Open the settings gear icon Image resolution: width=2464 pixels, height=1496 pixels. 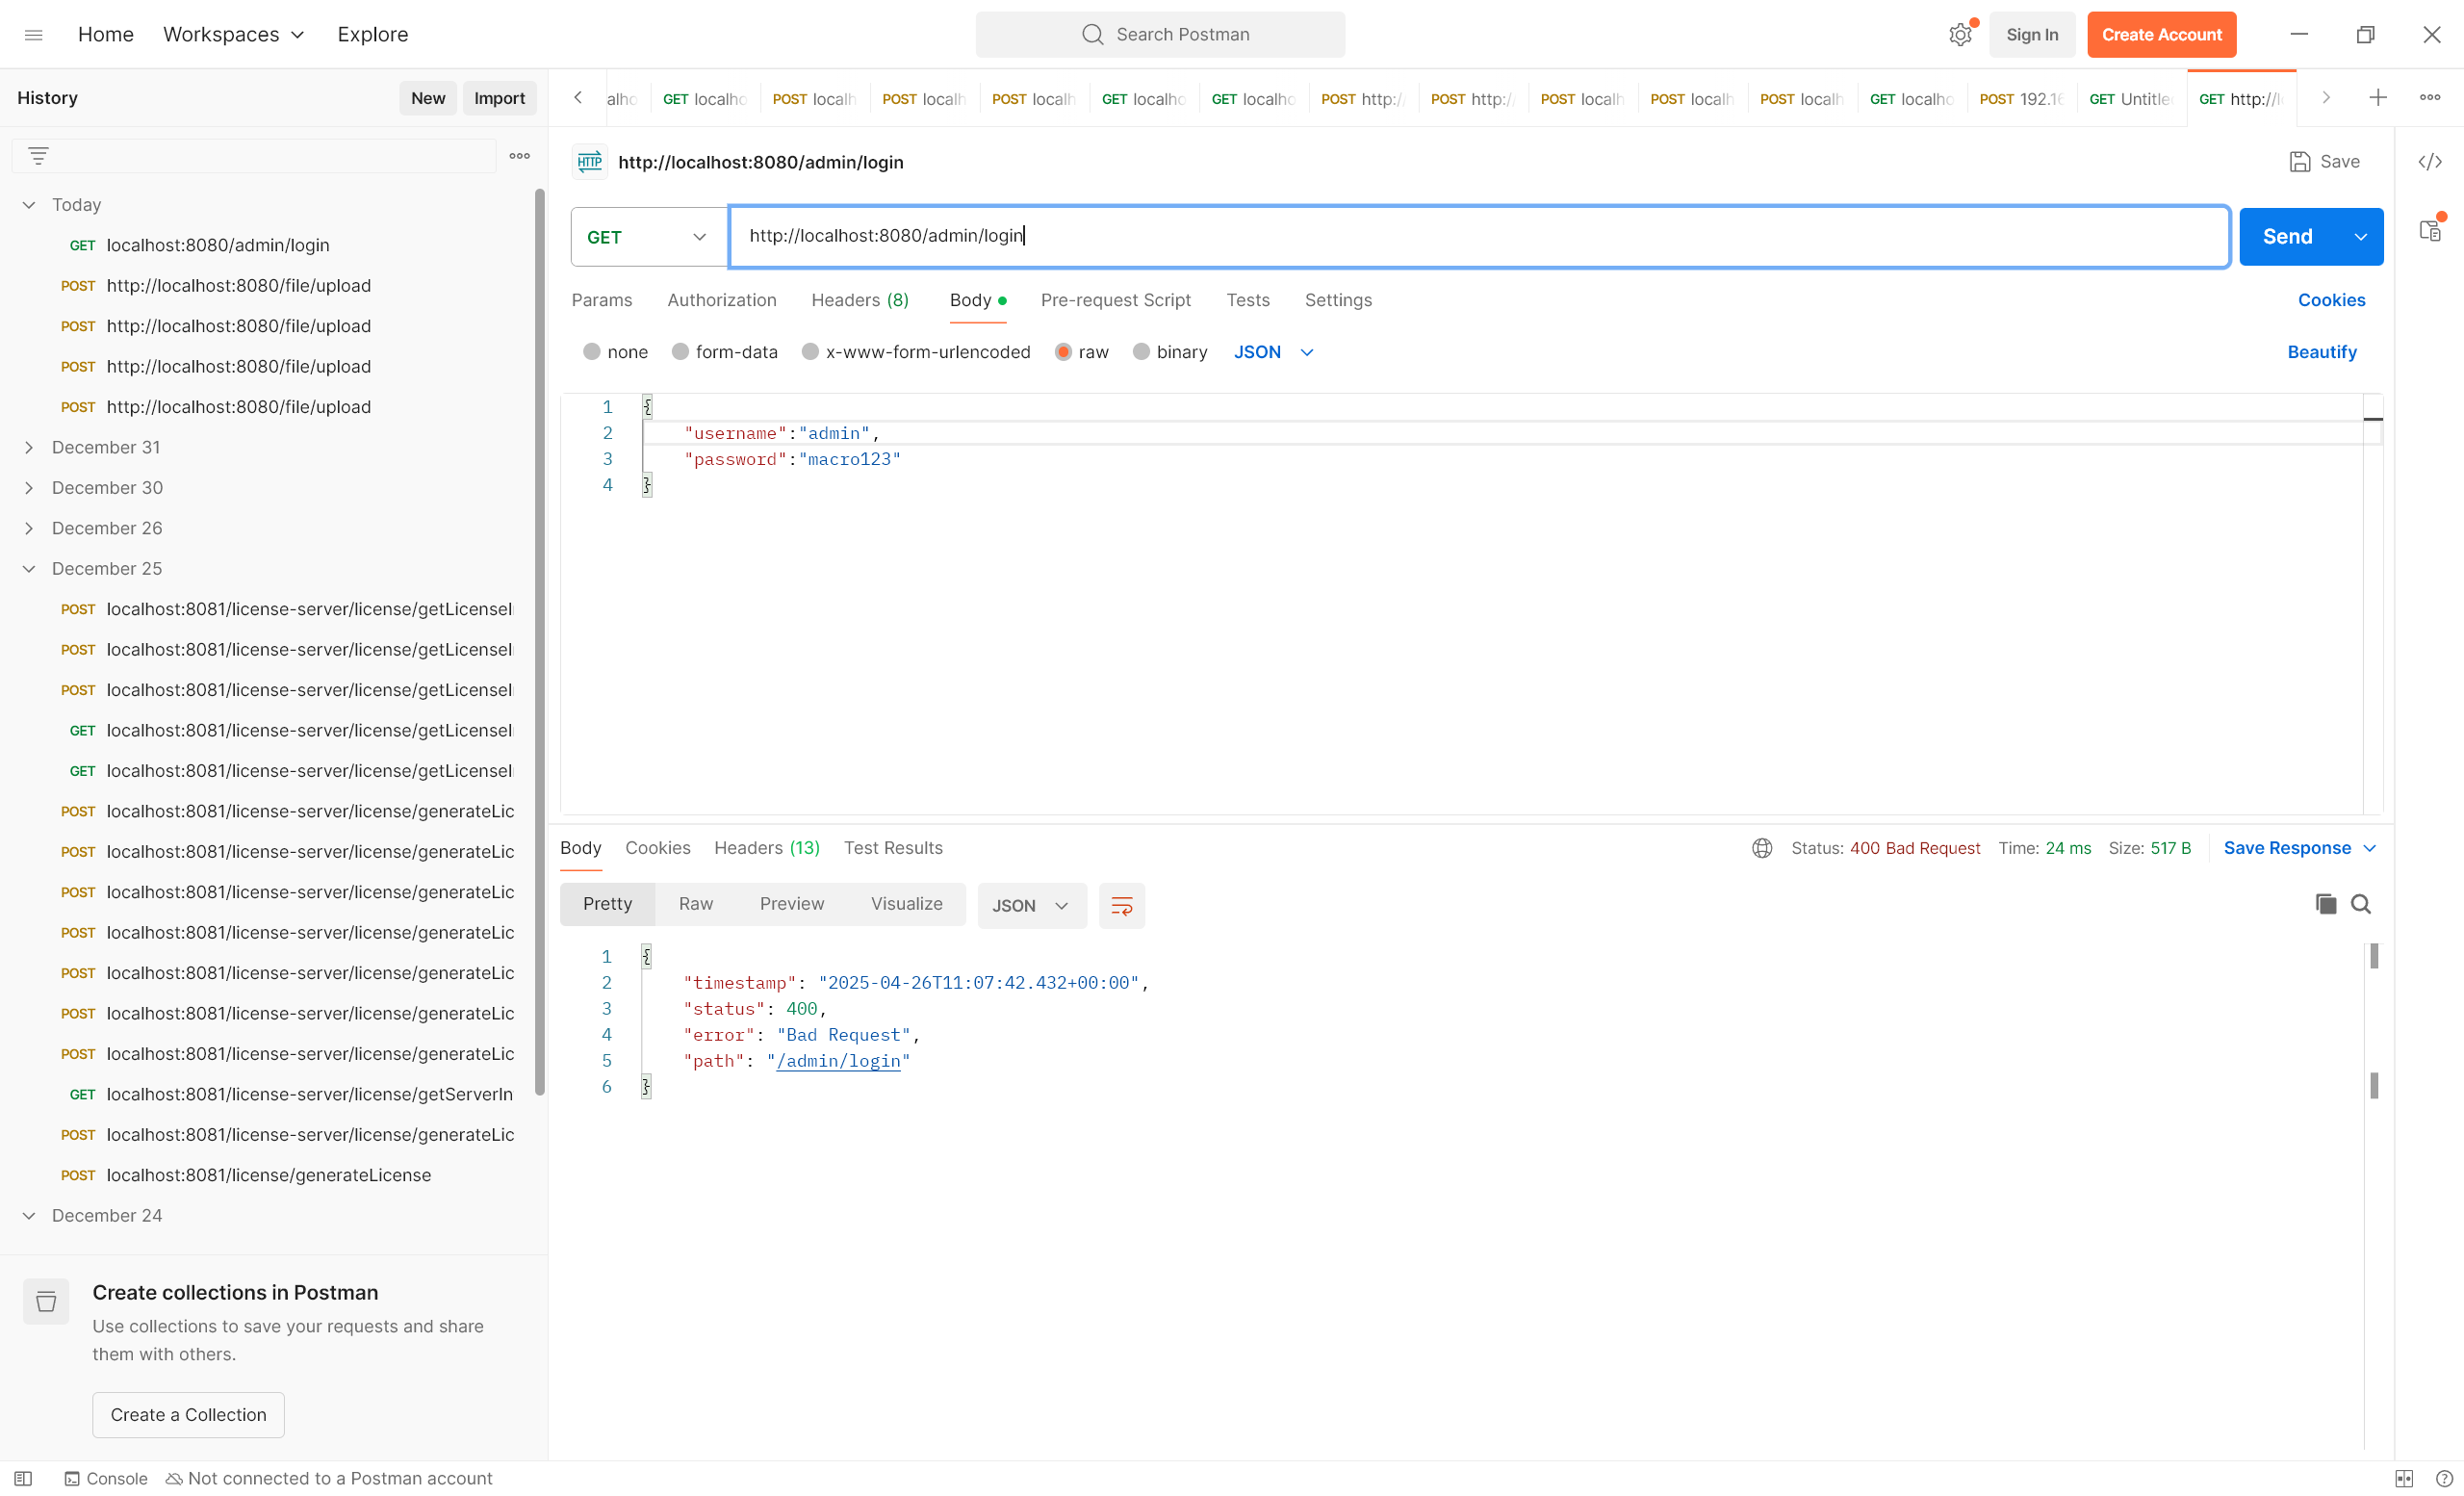[1960, 35]
